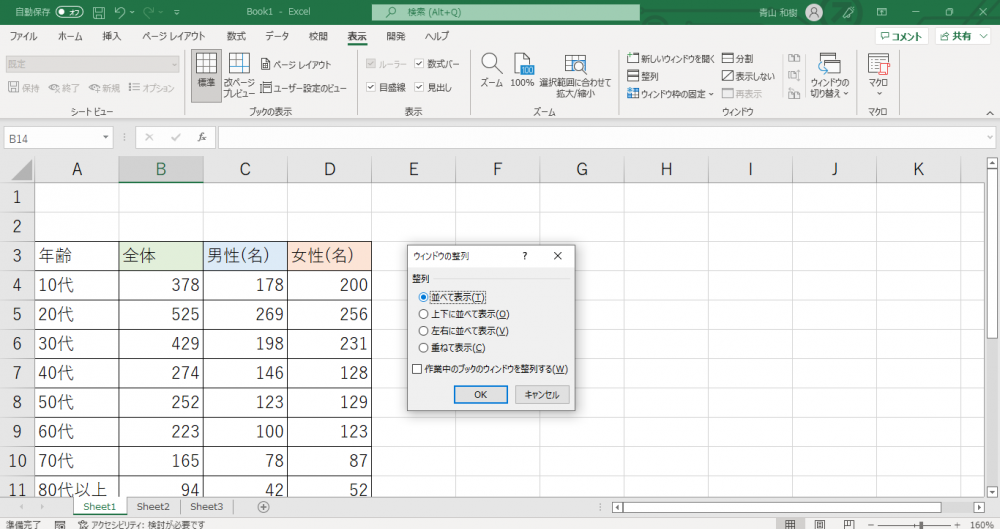The width and height of the screenshot is (1000, 529).
Task: Click the コメント button
Action: (901, 36)
